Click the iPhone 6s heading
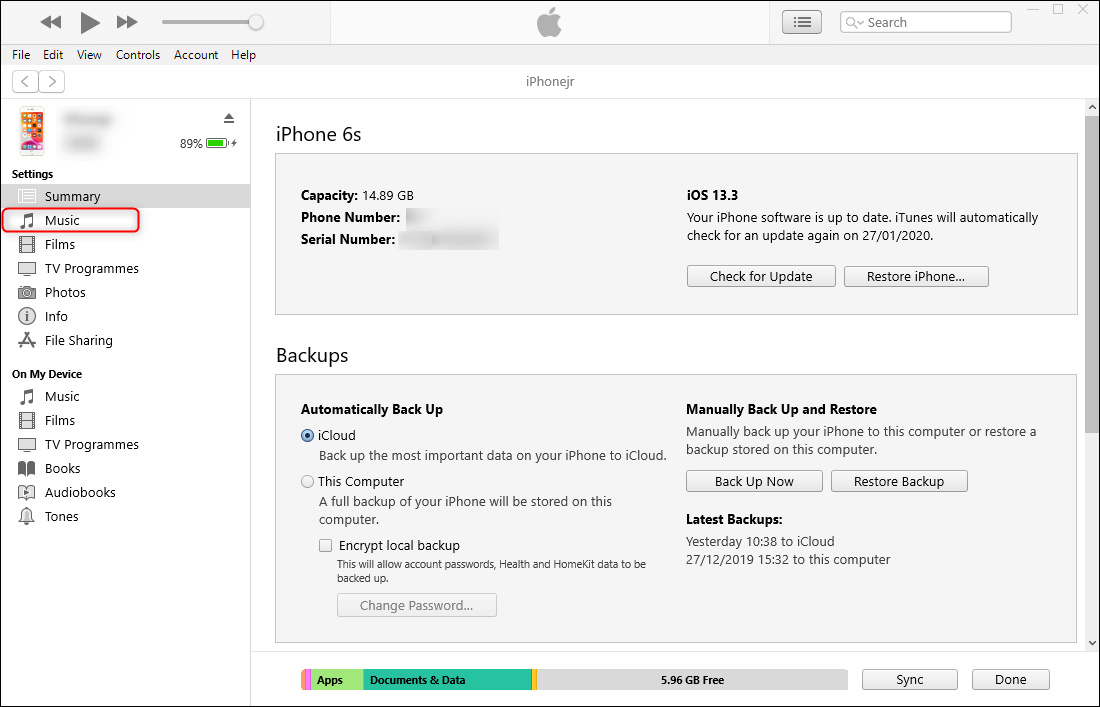 click(318, 134)
